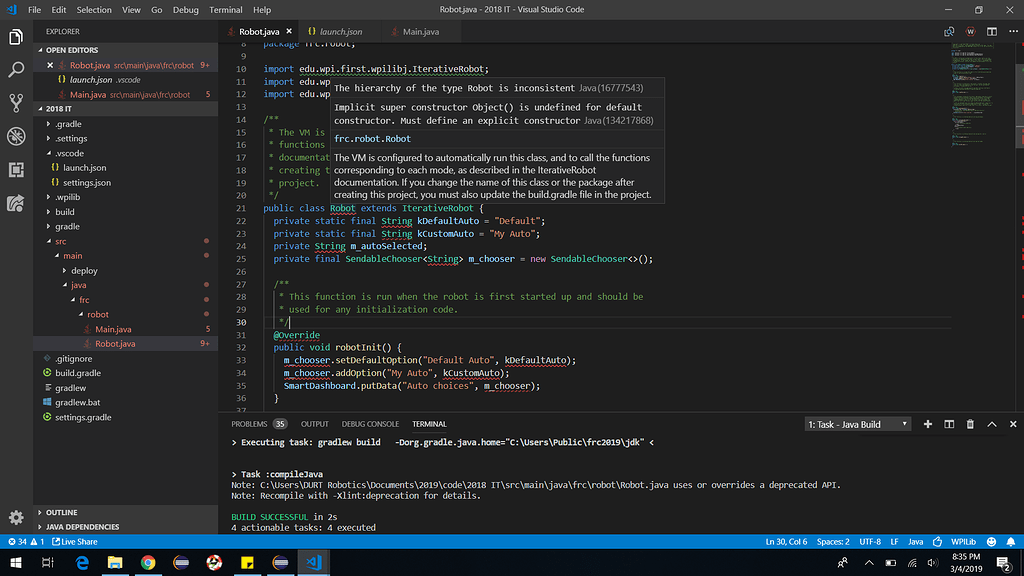Show the Output panel tab
The height and width of the screenshot is (576, 1024).
314,424
